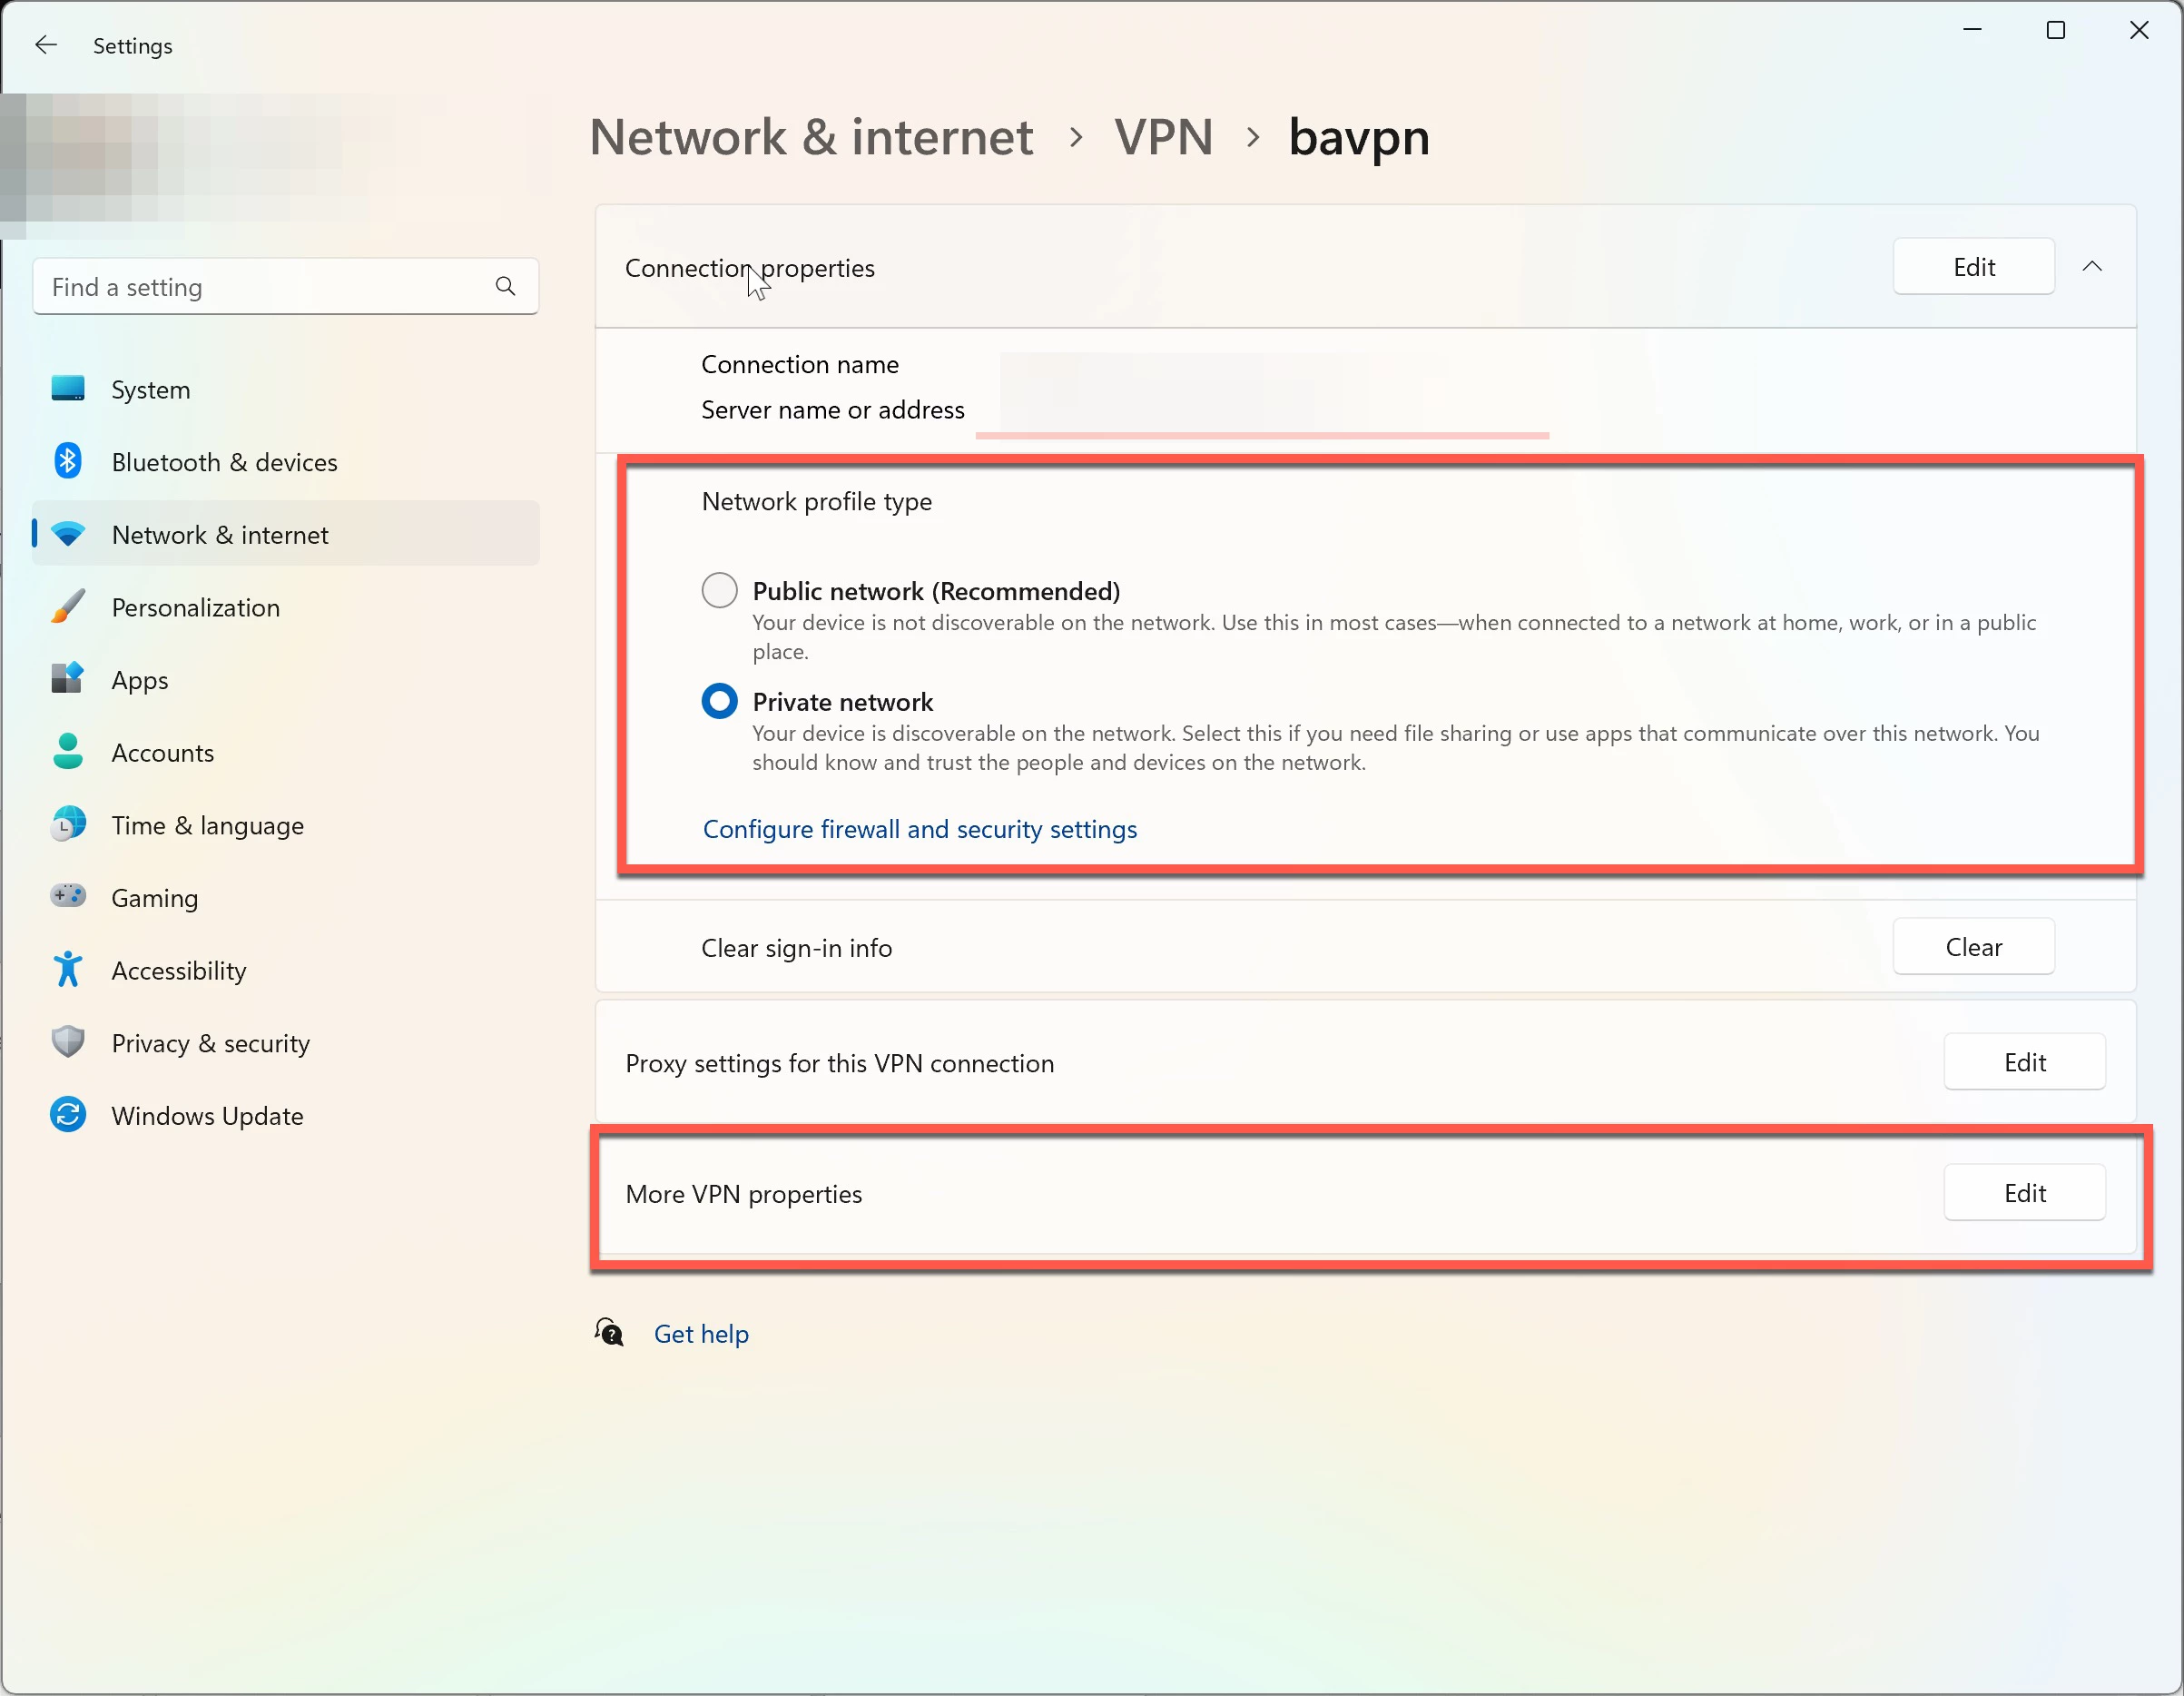This screenshot has width=2184, height=1696.
Task: Collapse the Connection properties section chevron
Action: tap(2093, 267)
